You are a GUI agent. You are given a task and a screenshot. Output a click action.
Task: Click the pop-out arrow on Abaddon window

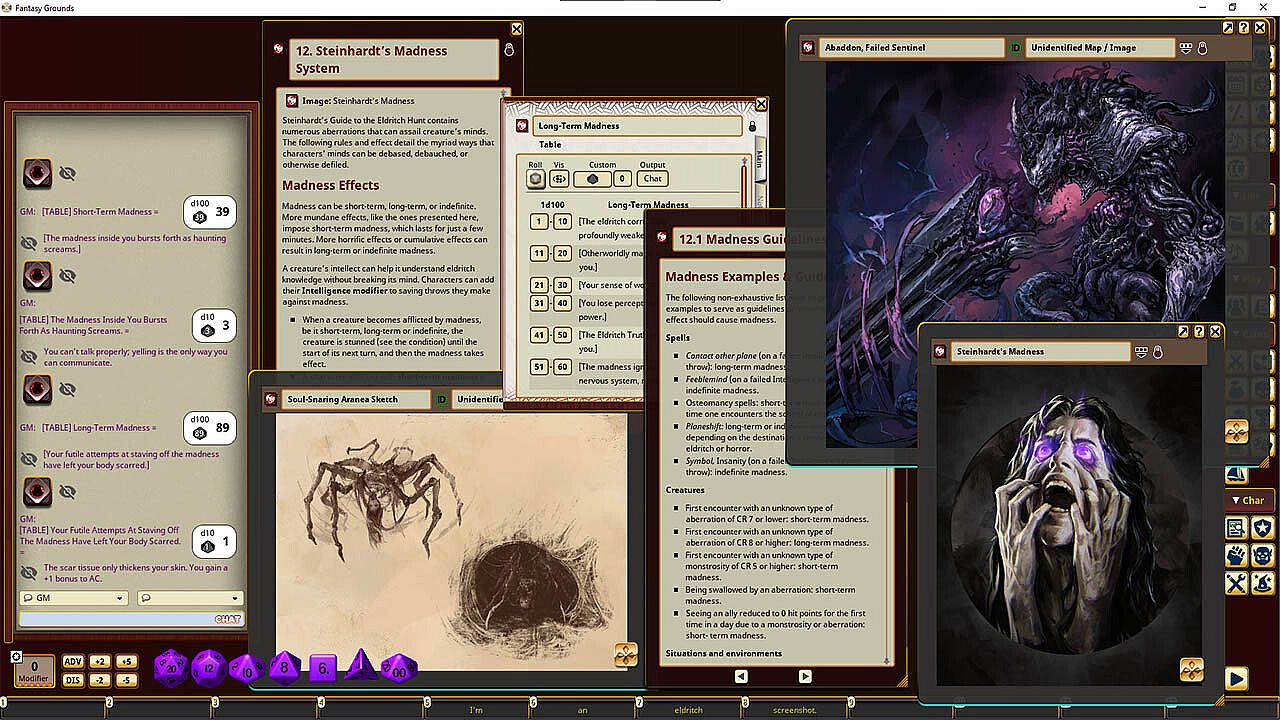click(1228, 28)
